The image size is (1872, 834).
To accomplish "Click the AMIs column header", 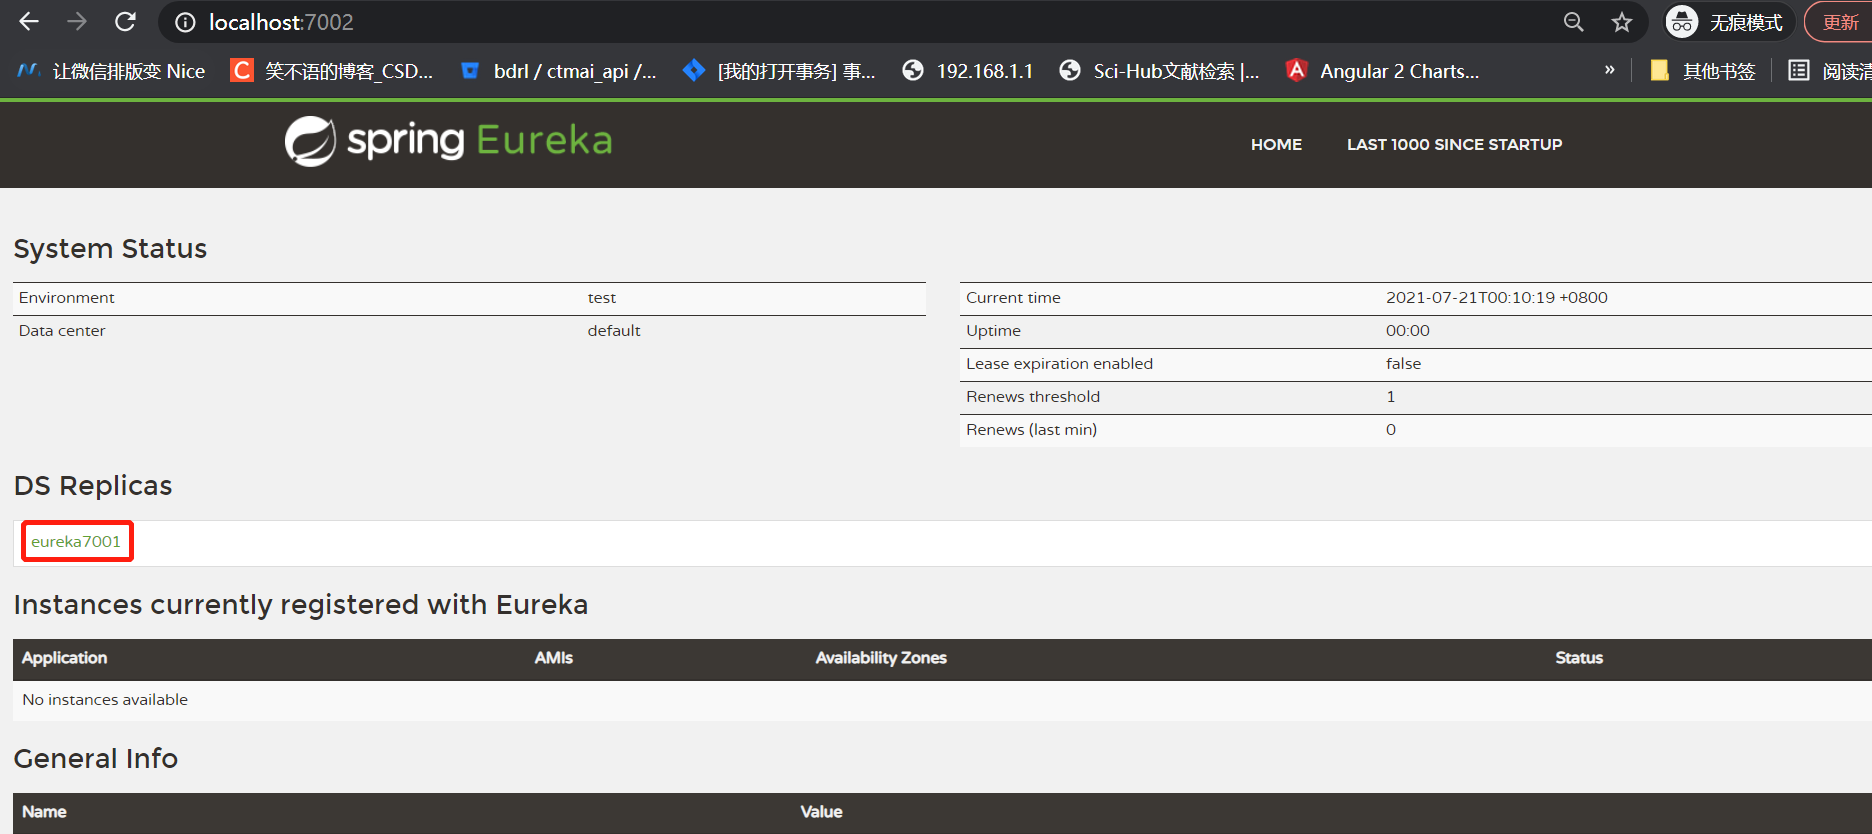I will (x=553, y=658).
